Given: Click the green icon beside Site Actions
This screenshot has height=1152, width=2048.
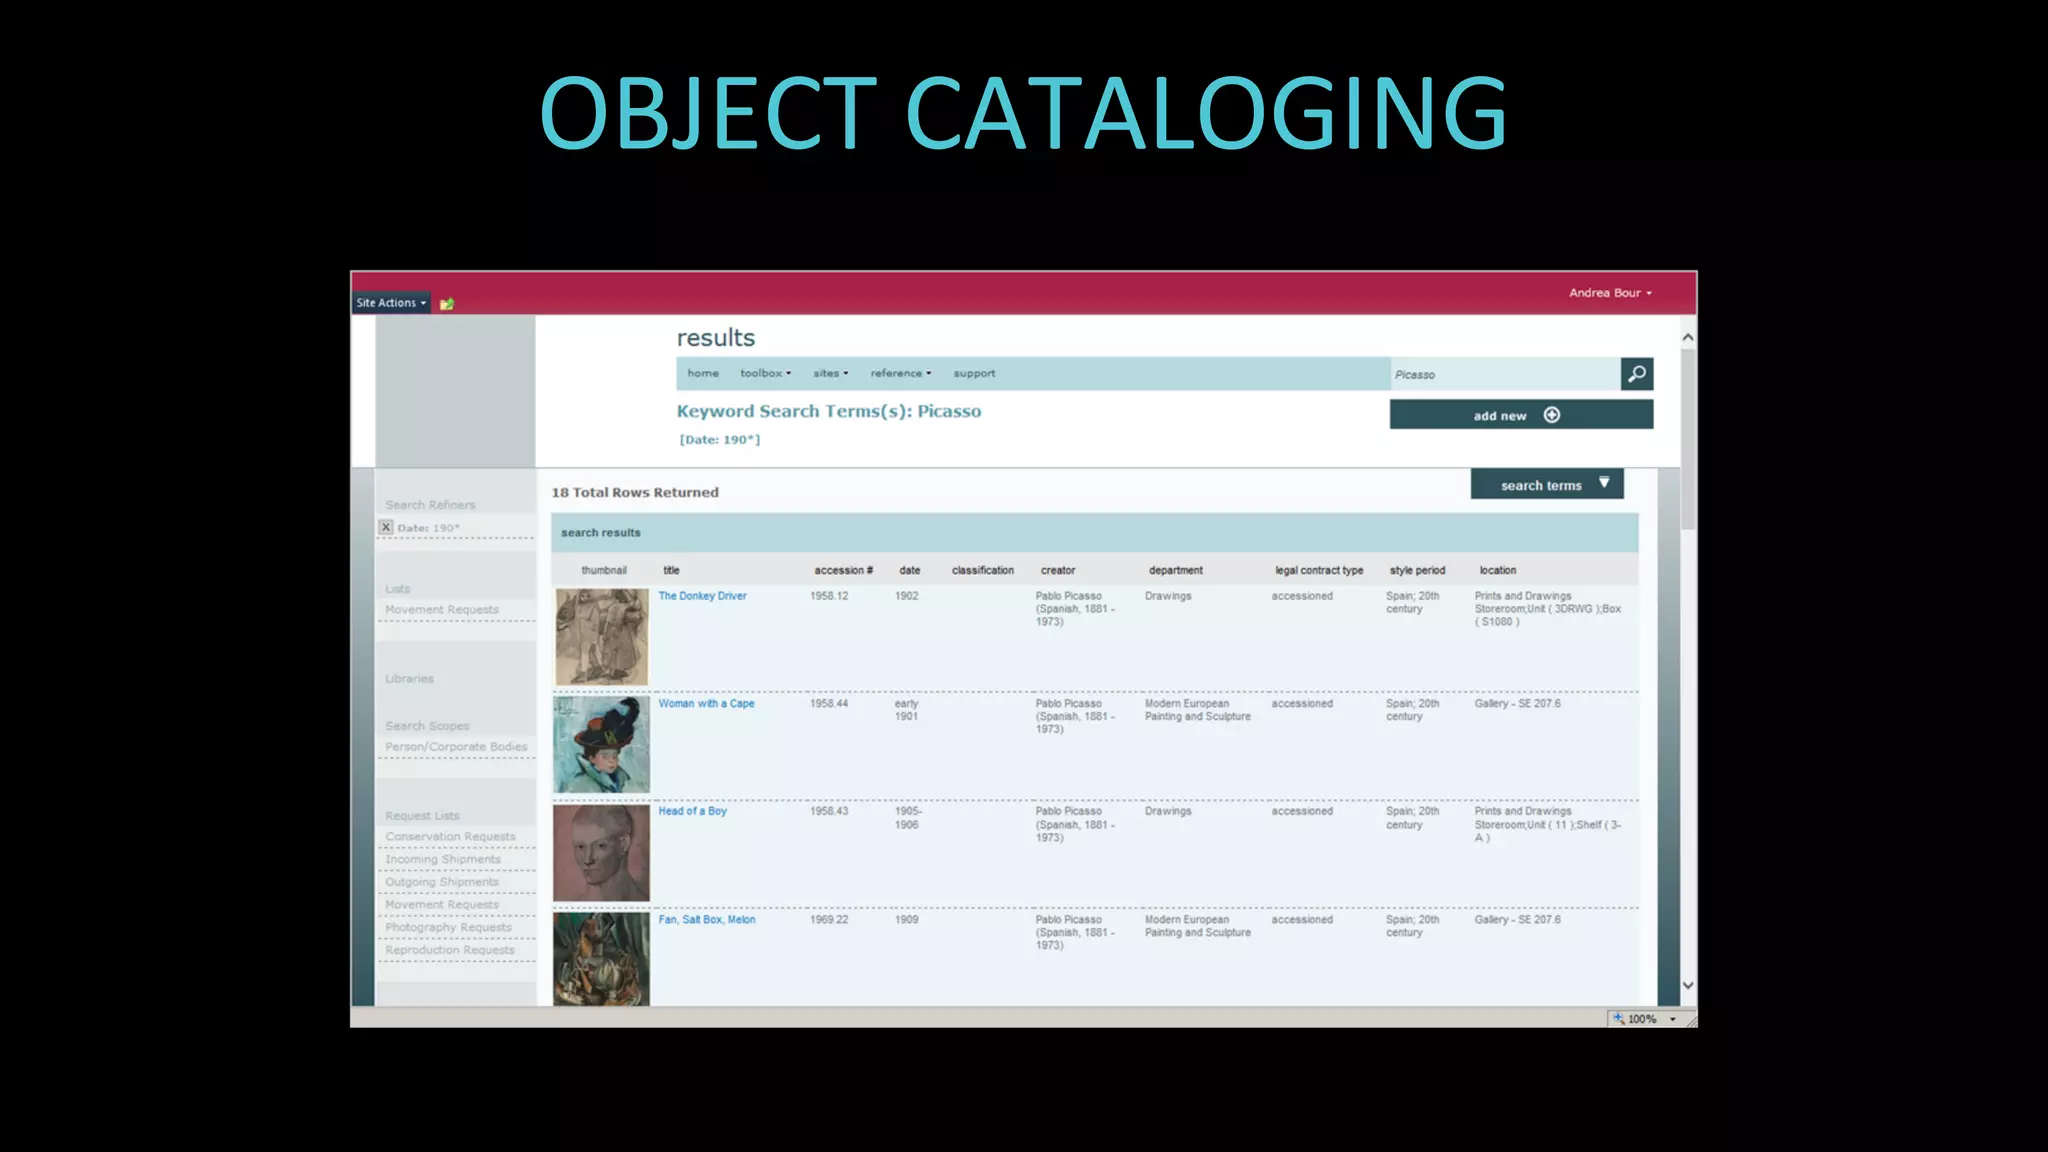Looking at the screenshot, I should tap(447, 303).
